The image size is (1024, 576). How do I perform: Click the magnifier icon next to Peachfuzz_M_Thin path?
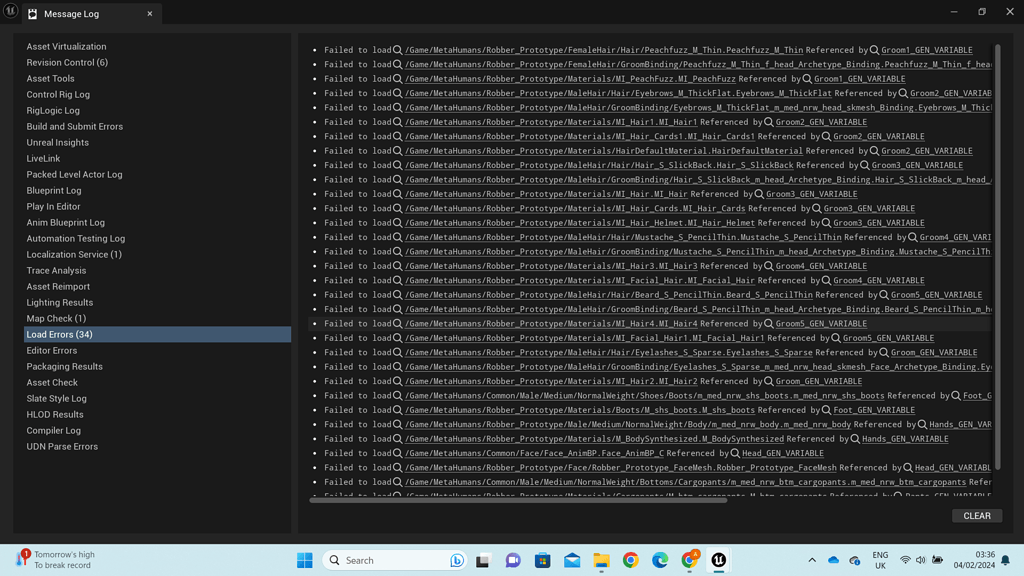click(x=399, y=48)
